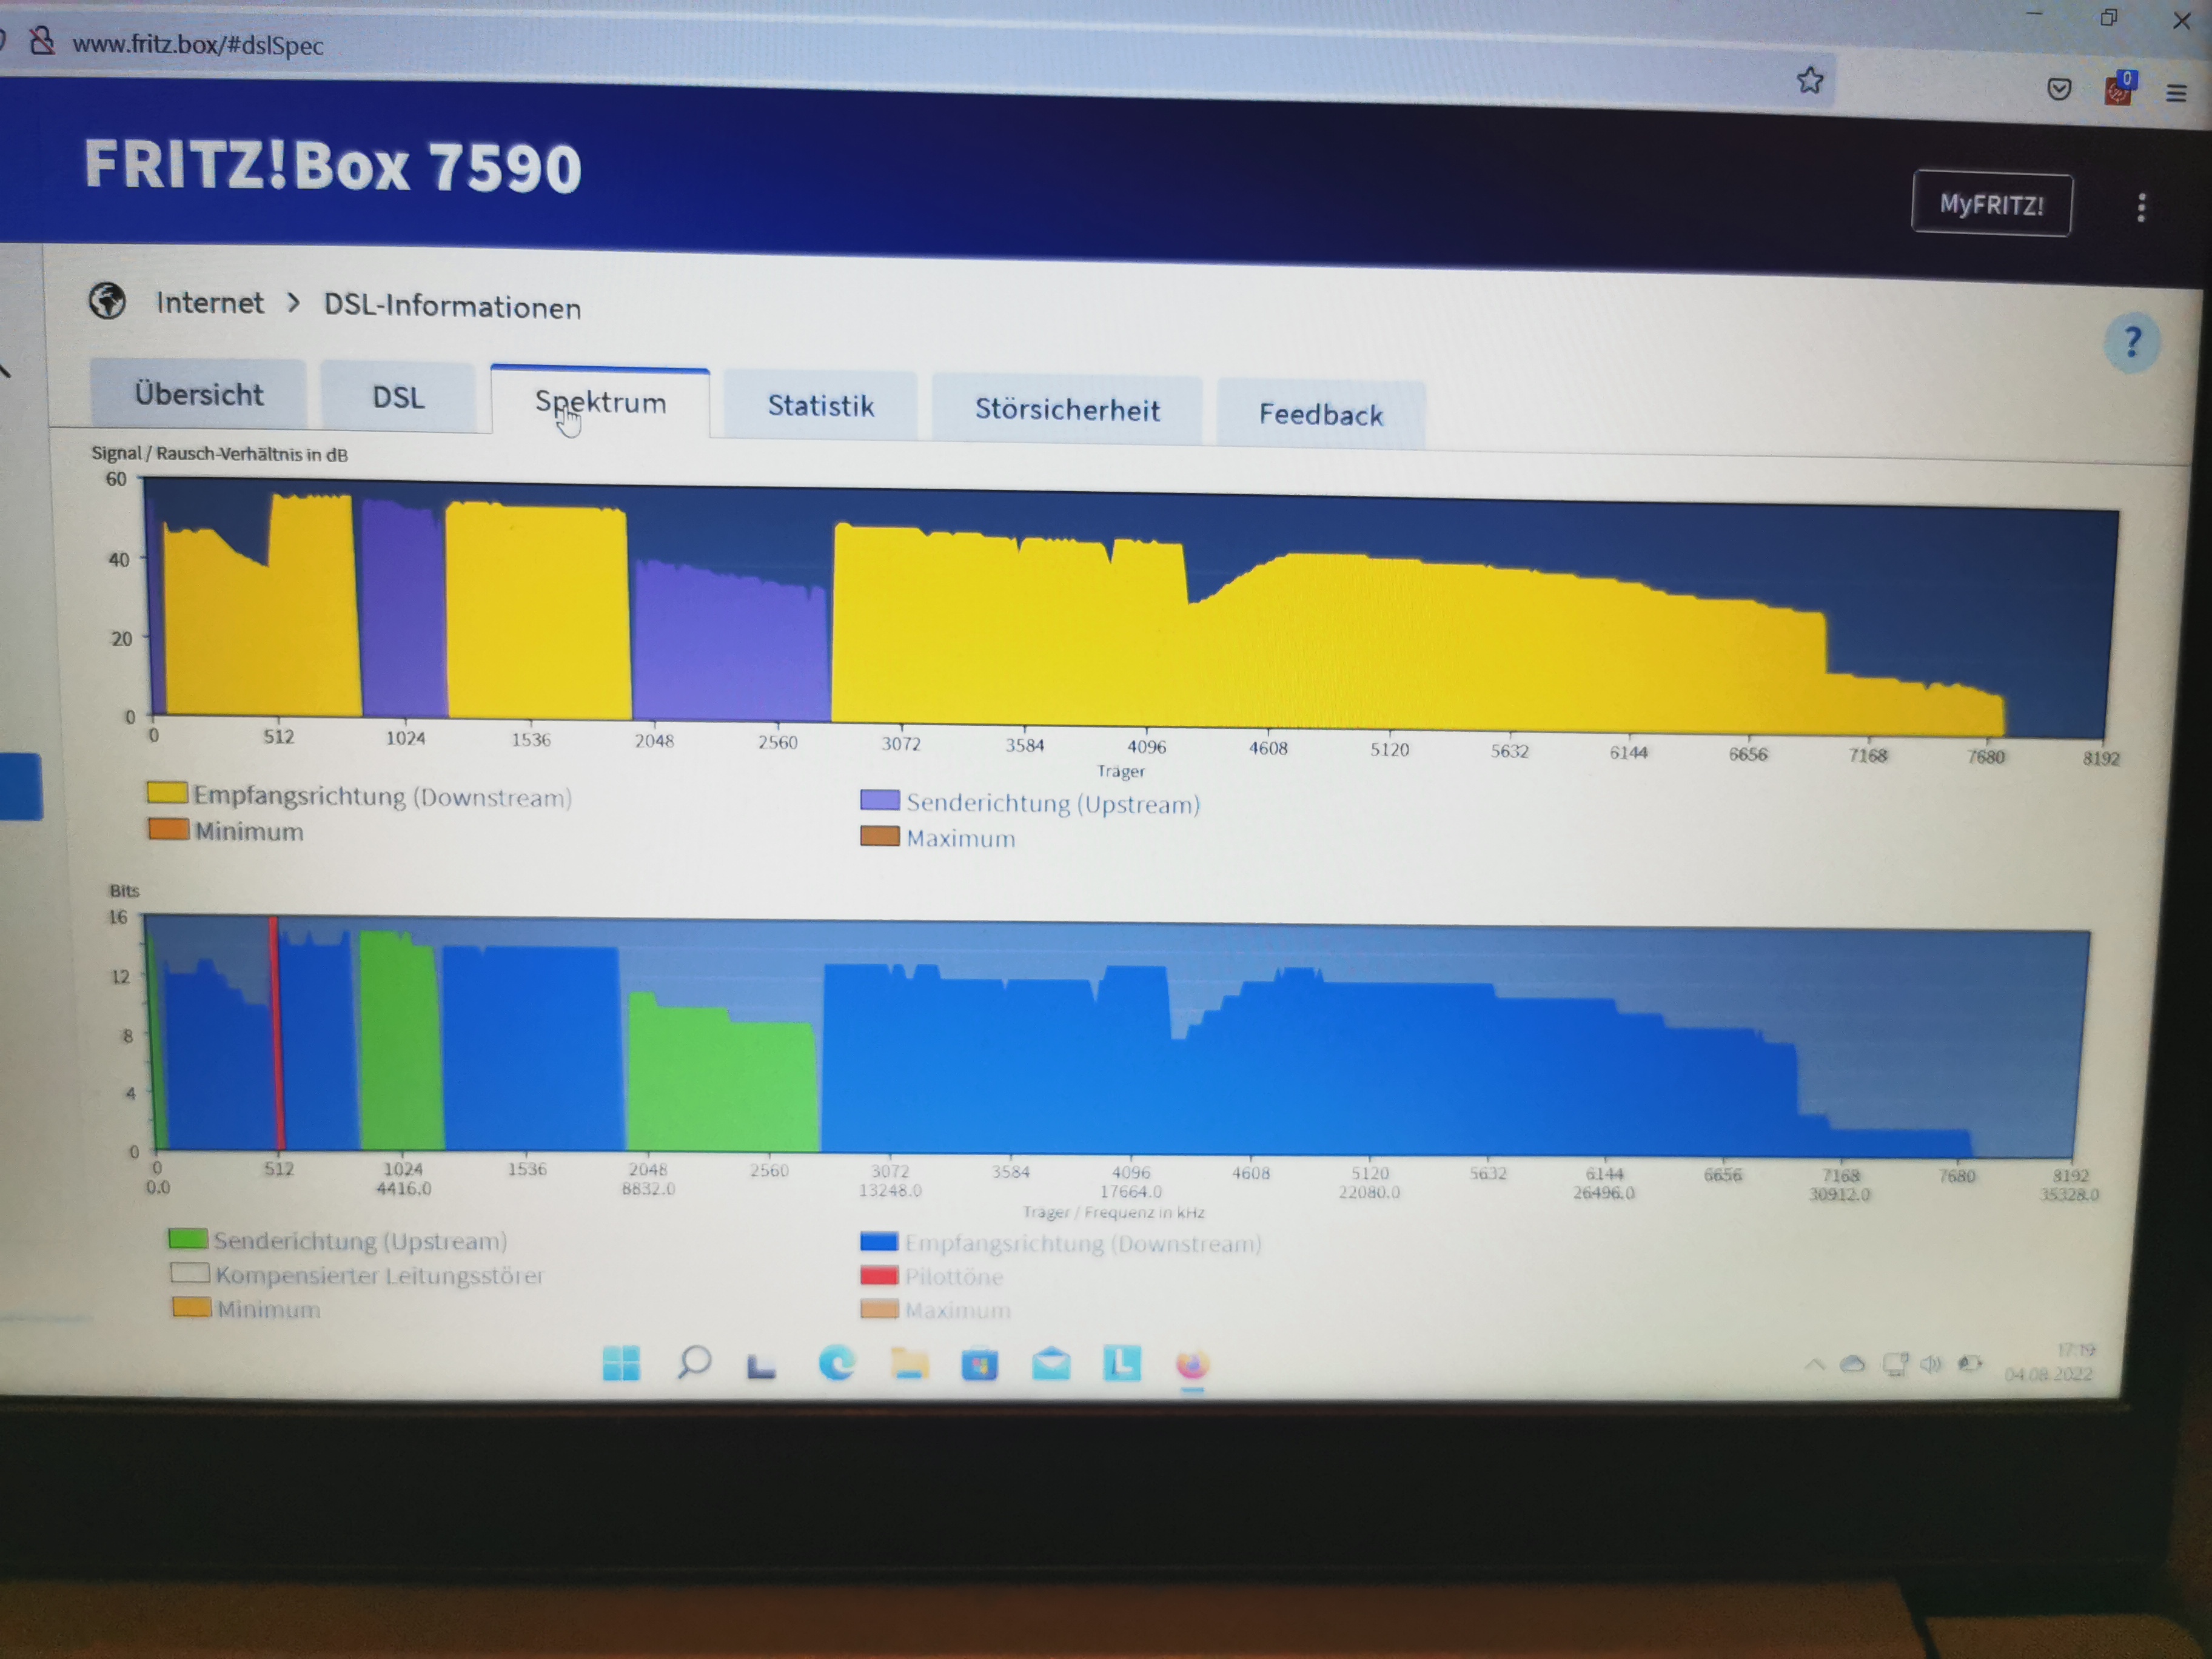
Task: Click the address bar URL
Action: coord(198,45)
